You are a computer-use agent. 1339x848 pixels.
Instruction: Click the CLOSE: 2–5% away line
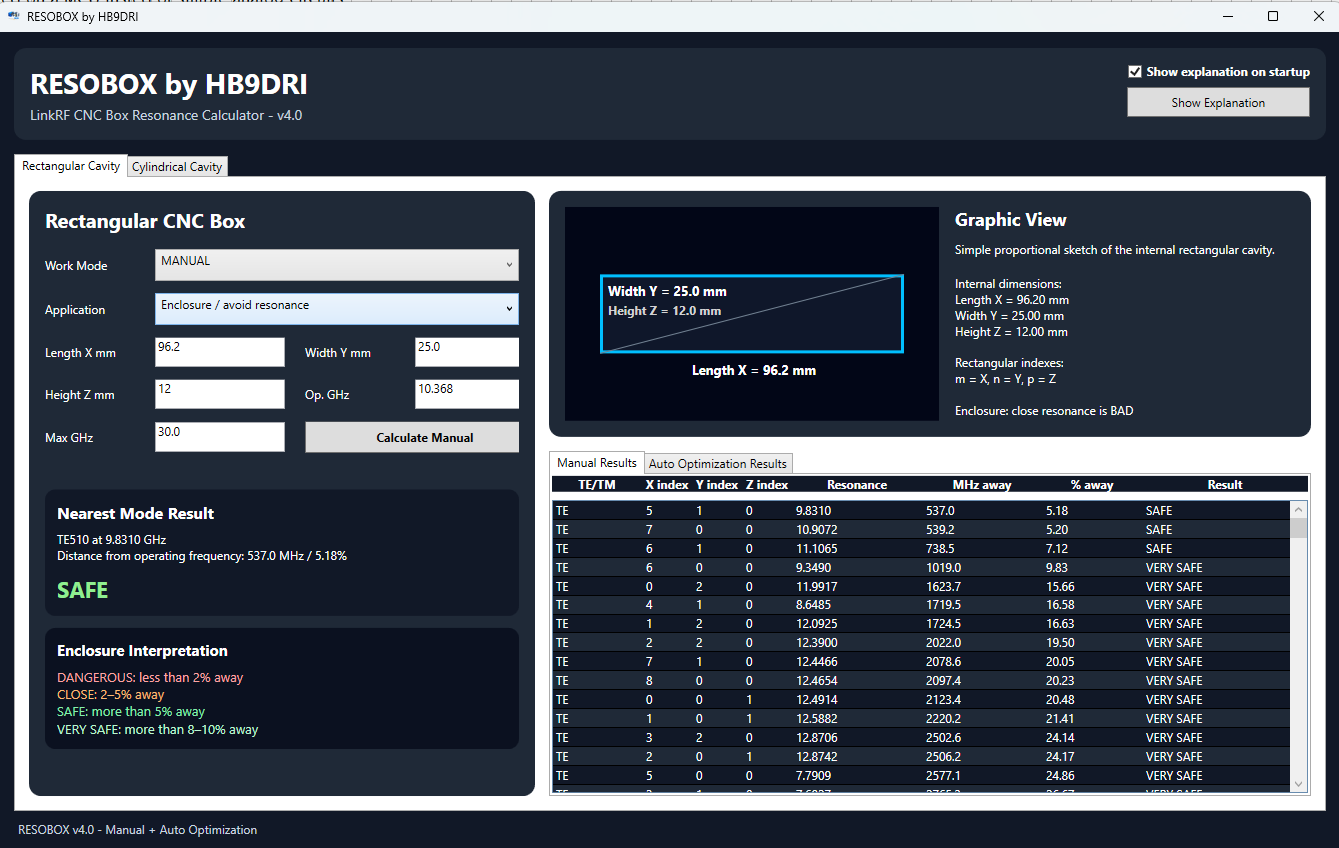coord(111,695)
